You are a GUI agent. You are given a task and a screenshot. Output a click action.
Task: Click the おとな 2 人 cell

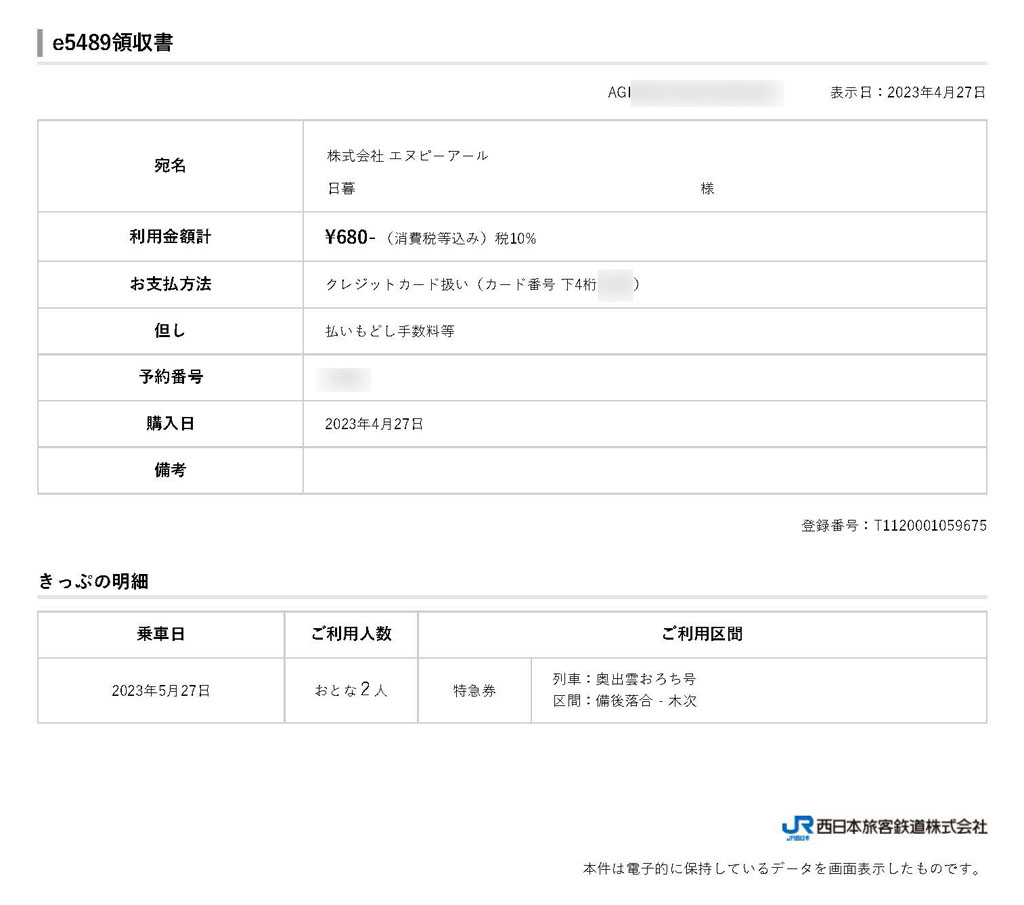(x=351, y=690)
